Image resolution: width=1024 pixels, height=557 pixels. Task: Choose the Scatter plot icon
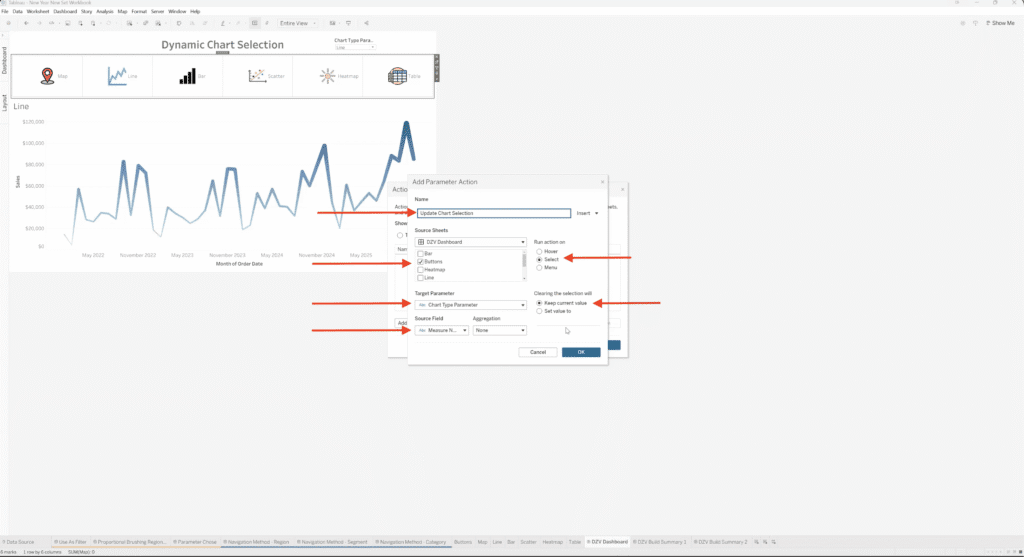[256, 76]
